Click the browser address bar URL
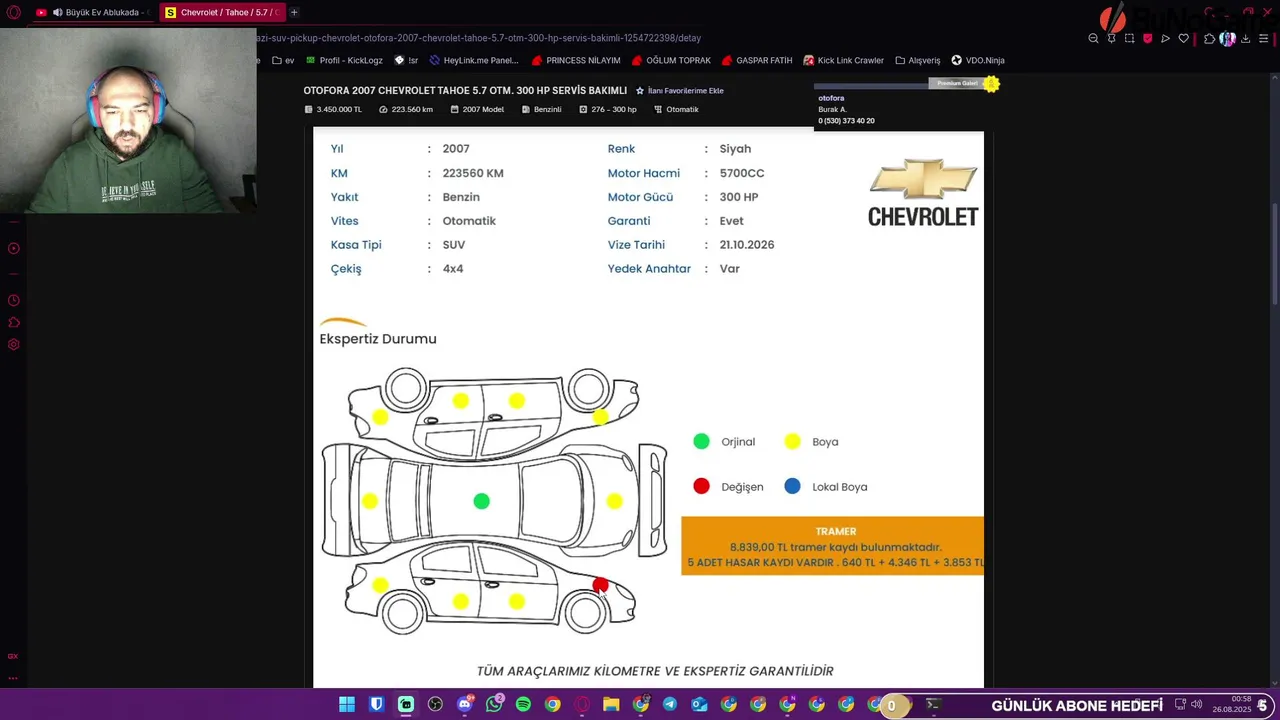 480,38
